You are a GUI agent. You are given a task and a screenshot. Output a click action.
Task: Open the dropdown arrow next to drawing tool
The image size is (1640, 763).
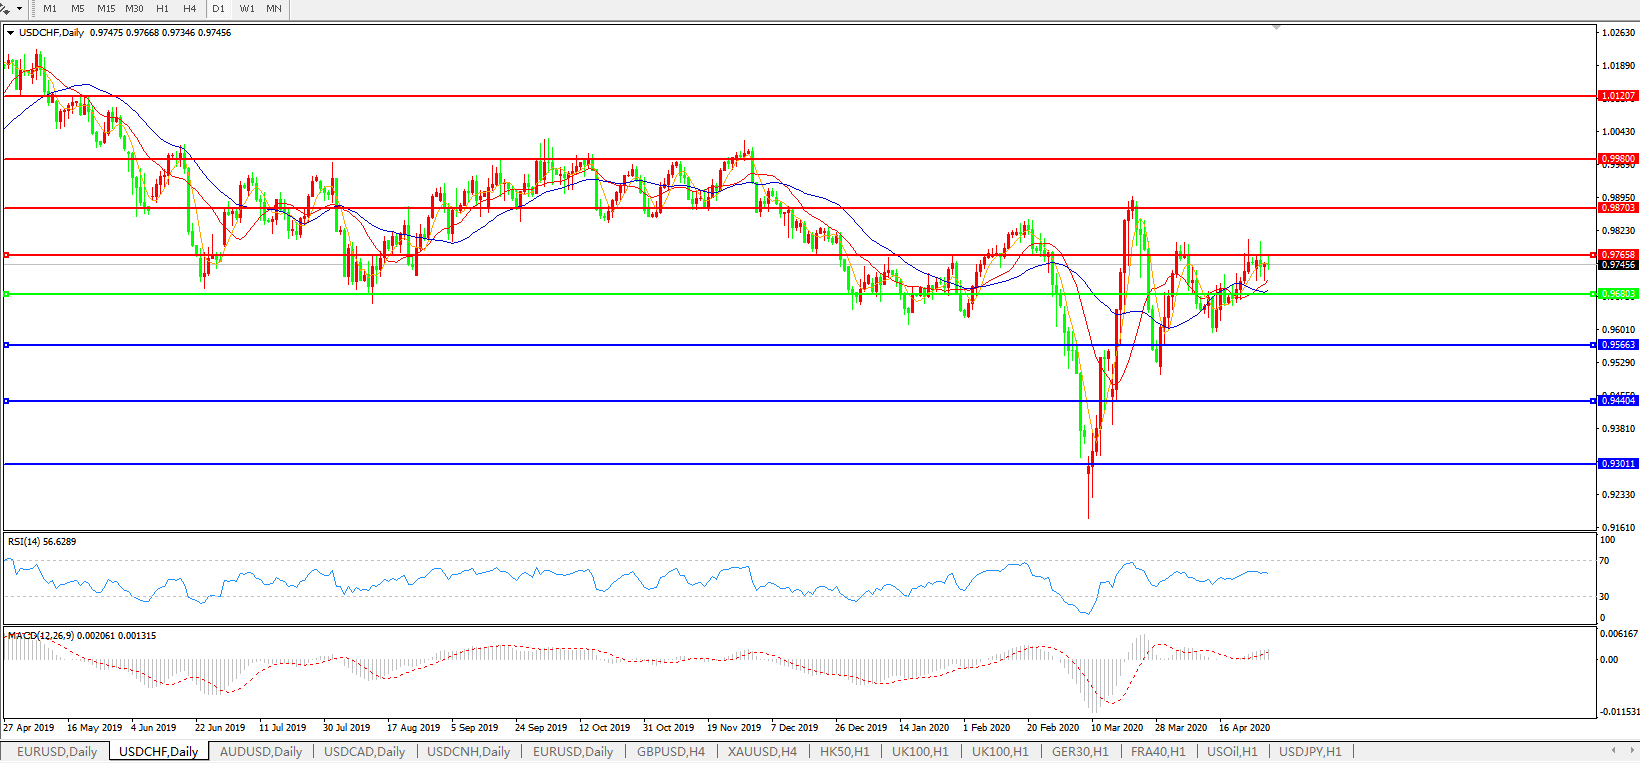point(19,9)
